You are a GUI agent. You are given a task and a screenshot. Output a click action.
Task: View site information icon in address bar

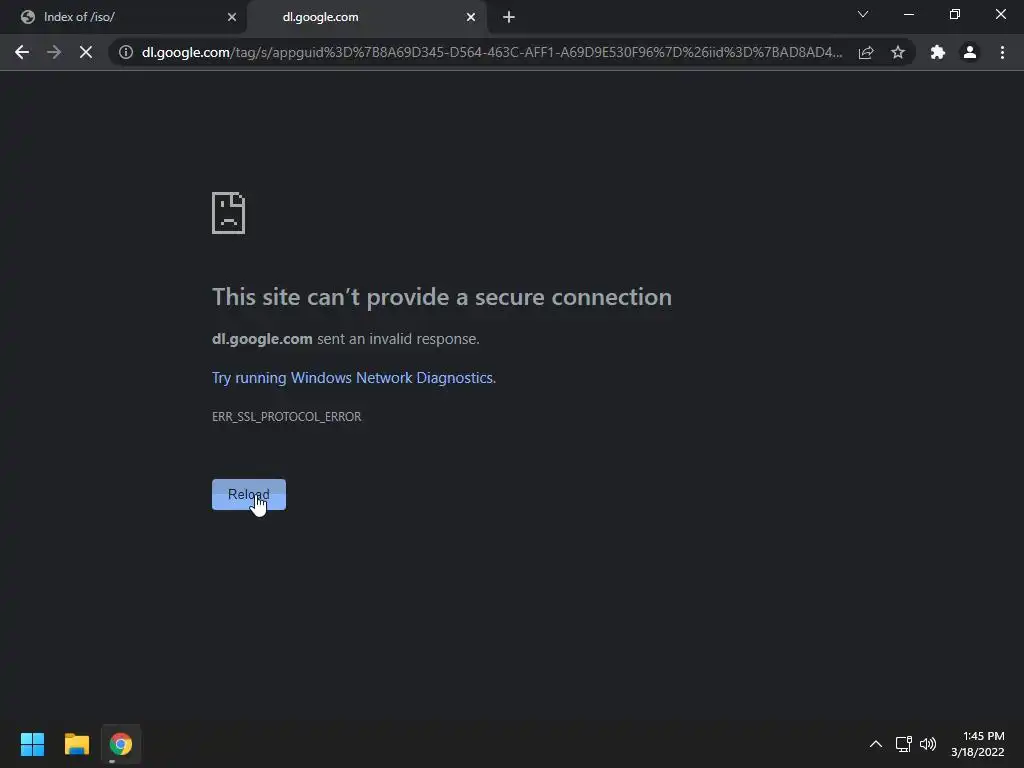(126, 52)
